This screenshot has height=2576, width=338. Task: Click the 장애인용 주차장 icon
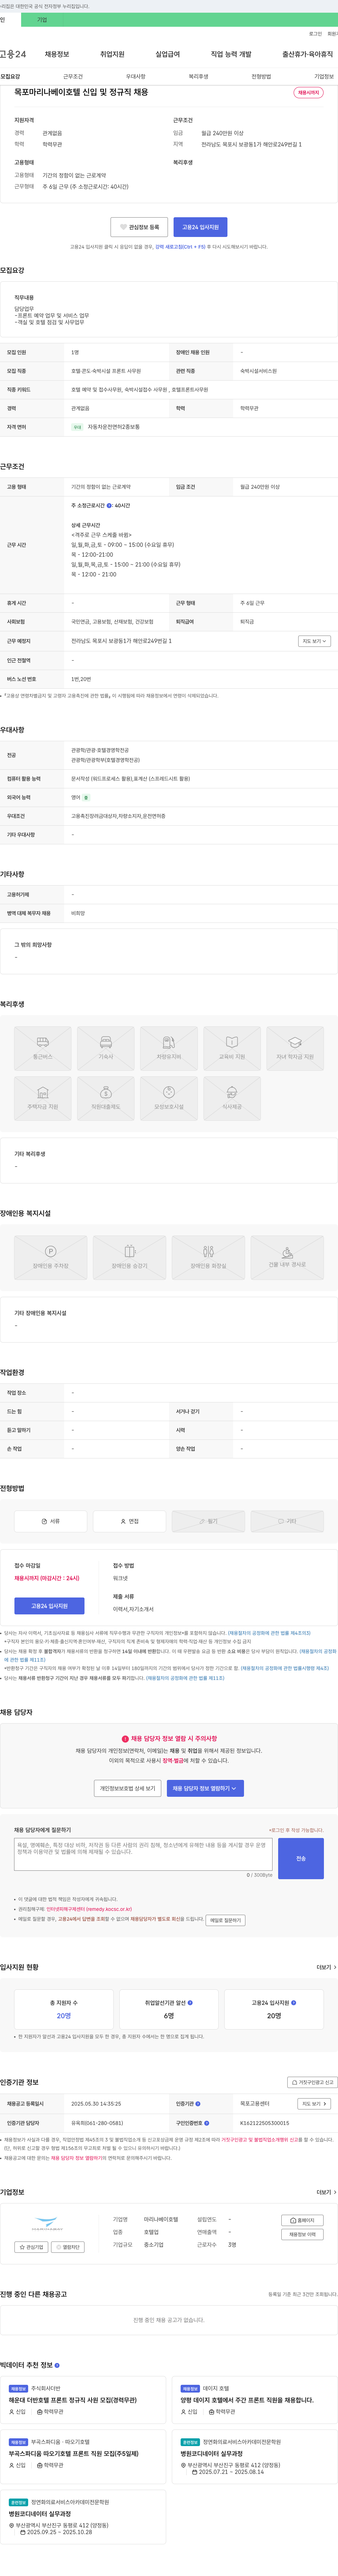coord(51,1257)
